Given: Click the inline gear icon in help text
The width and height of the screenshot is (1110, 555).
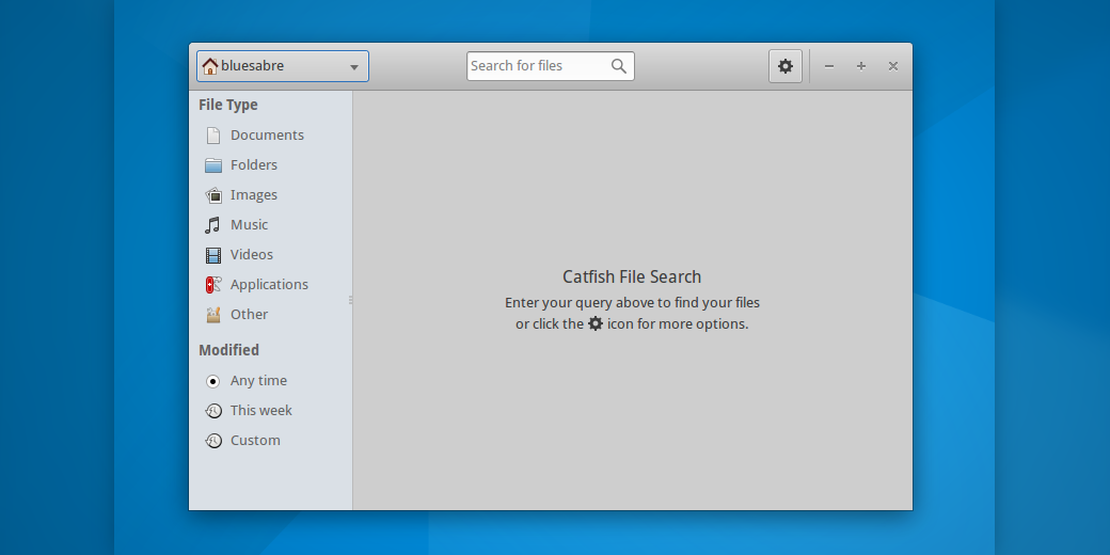Looking at the screenshot, I should [x=595, y=324].
